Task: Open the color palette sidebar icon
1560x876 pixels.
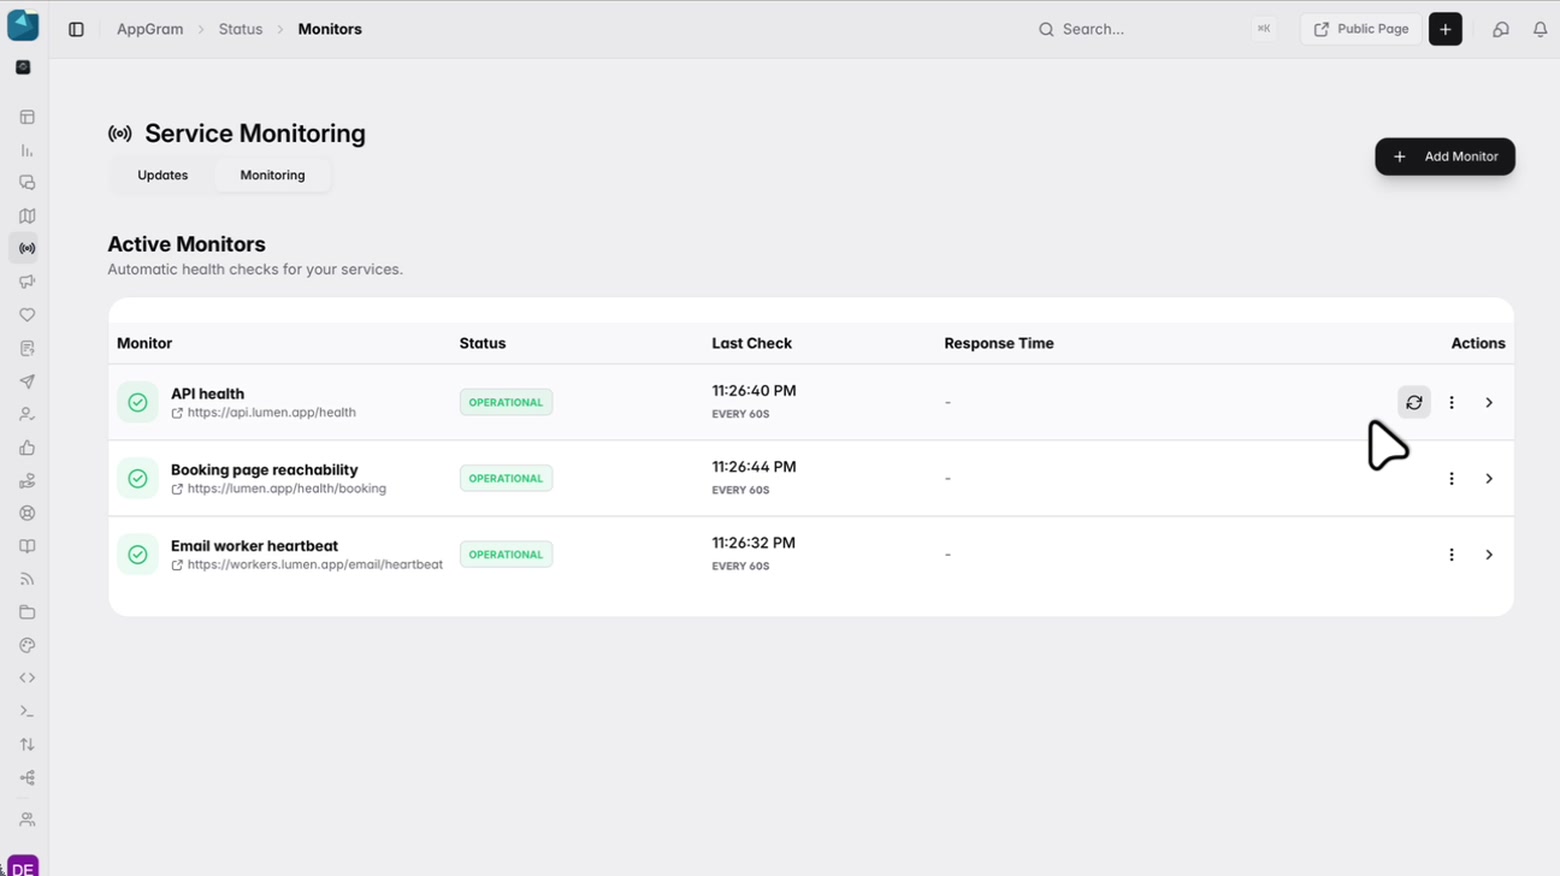Action: (27, 645)
